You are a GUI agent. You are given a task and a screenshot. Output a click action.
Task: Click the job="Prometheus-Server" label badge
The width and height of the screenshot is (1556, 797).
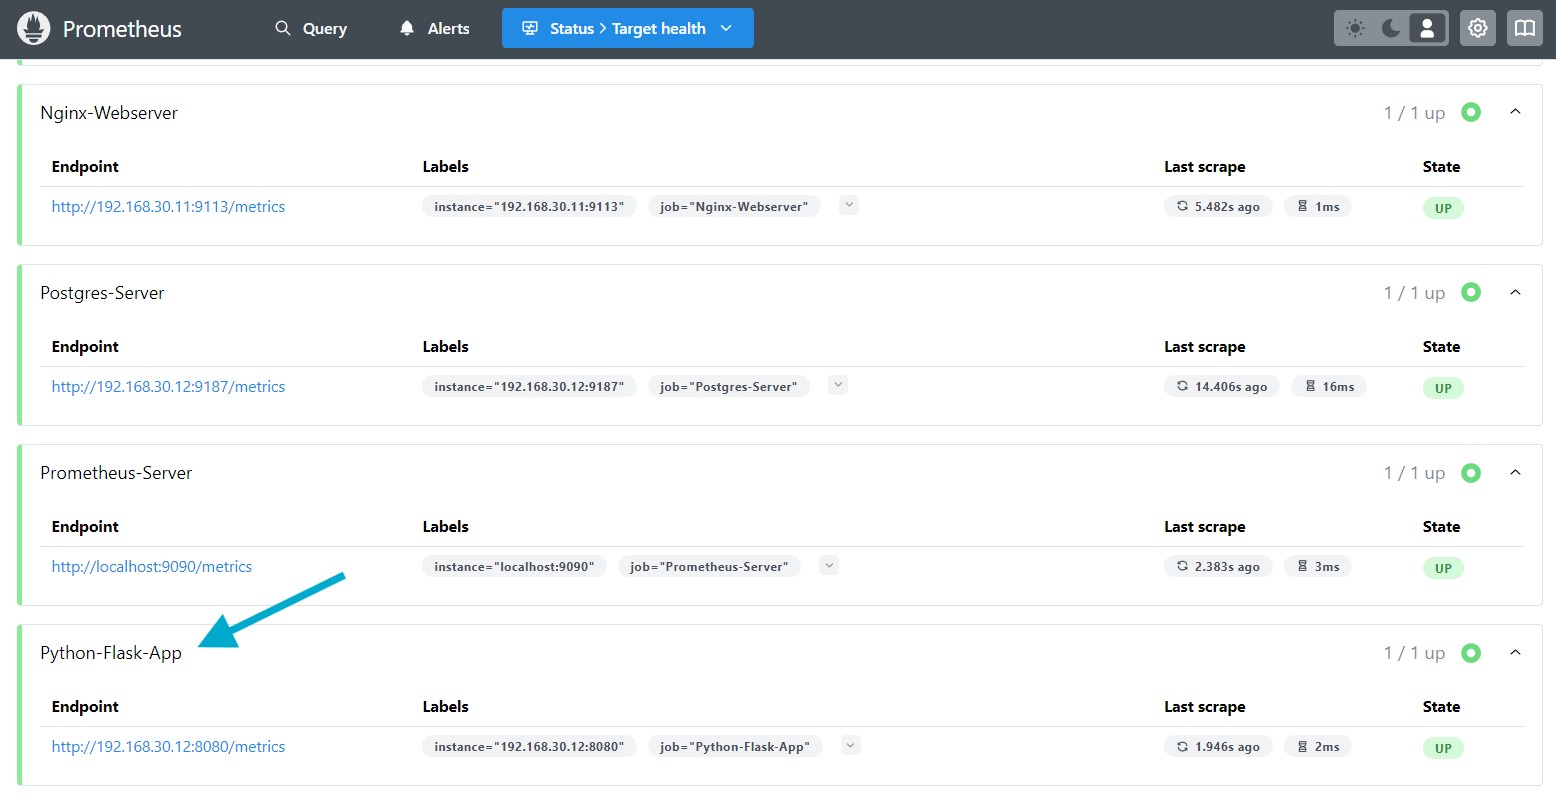tap(708, 567)
